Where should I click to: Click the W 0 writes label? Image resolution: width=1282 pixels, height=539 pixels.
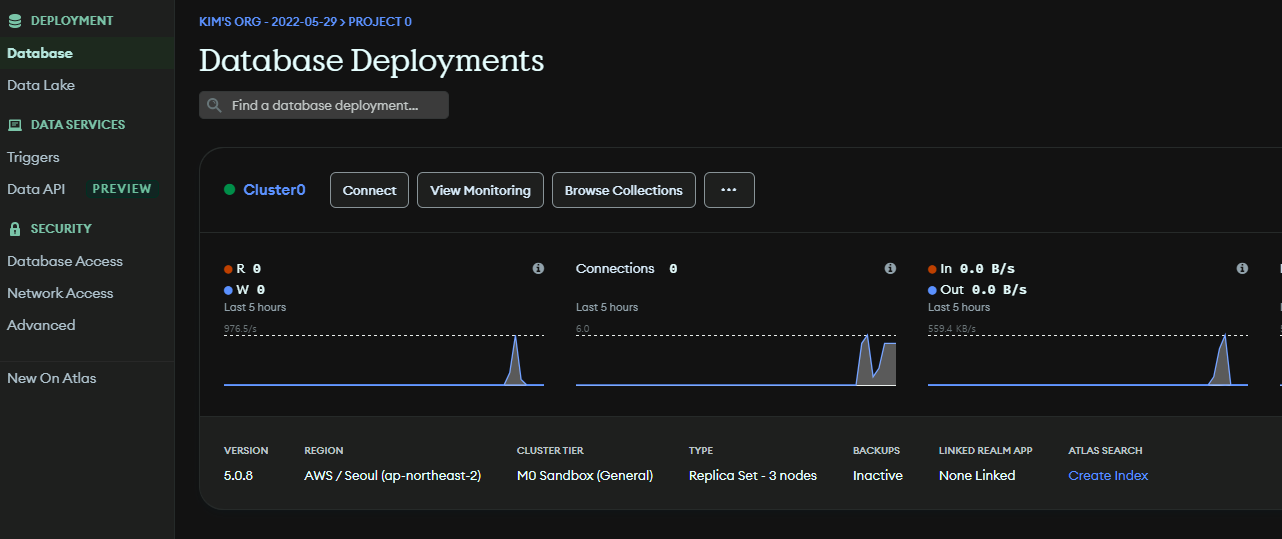(245, 290)
